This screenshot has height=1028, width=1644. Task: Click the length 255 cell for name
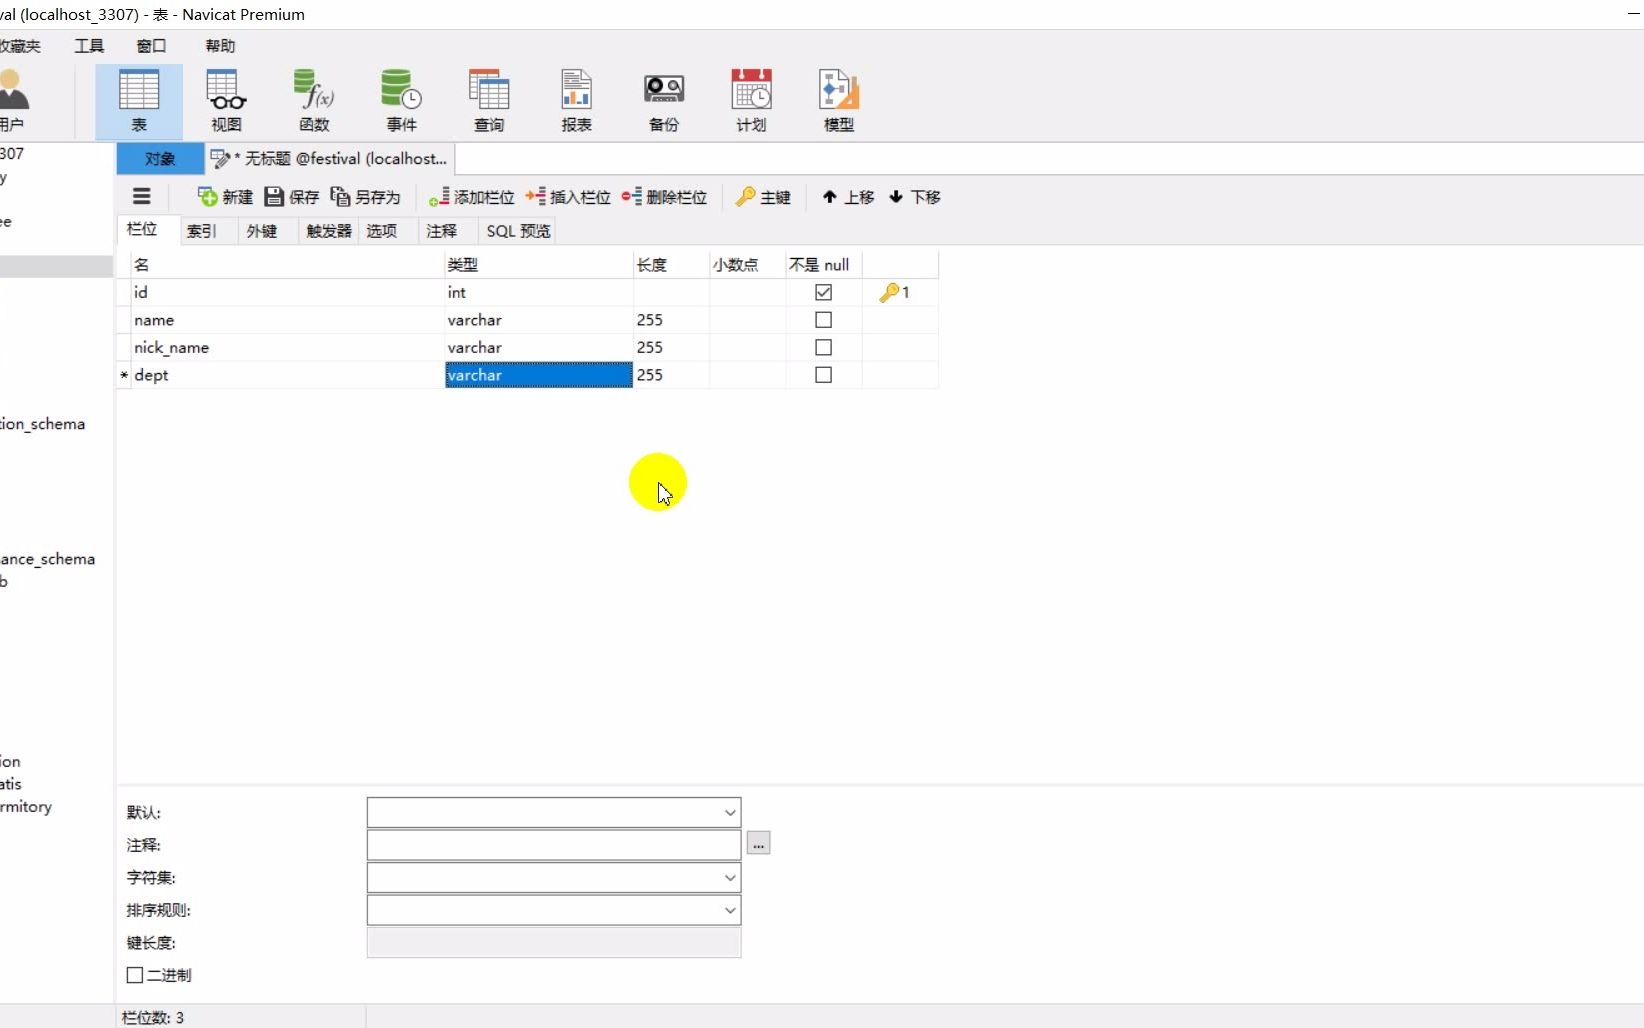[x=671, y=320]
